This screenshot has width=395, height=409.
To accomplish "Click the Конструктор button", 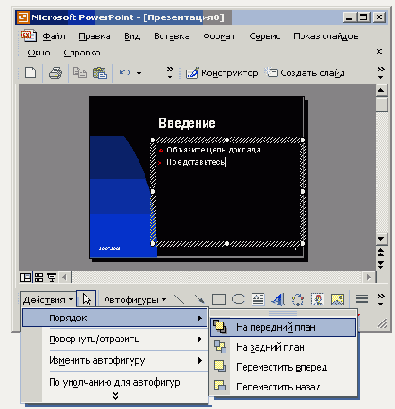I will [222, 73].
